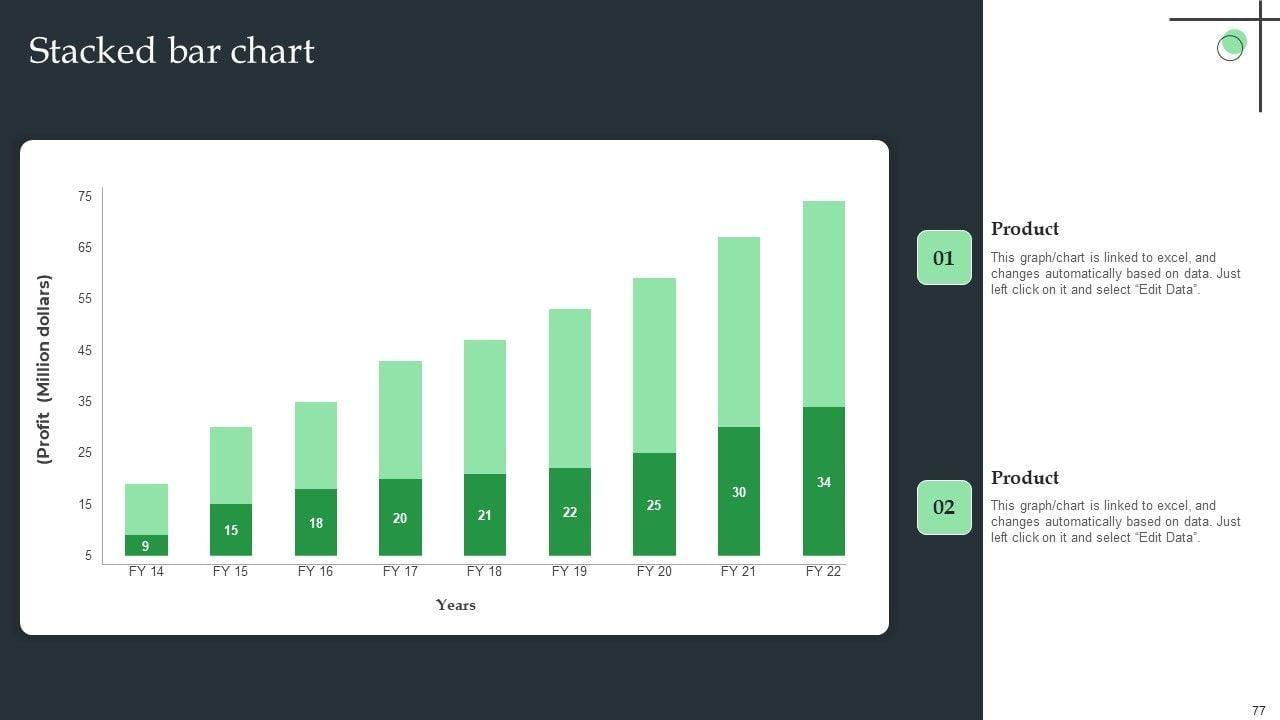This screenshot has height=720, width=1280.
Task: Select the light green upper segment of FY 15 bar
Action: pyautogui.click(x=231, y=465)
